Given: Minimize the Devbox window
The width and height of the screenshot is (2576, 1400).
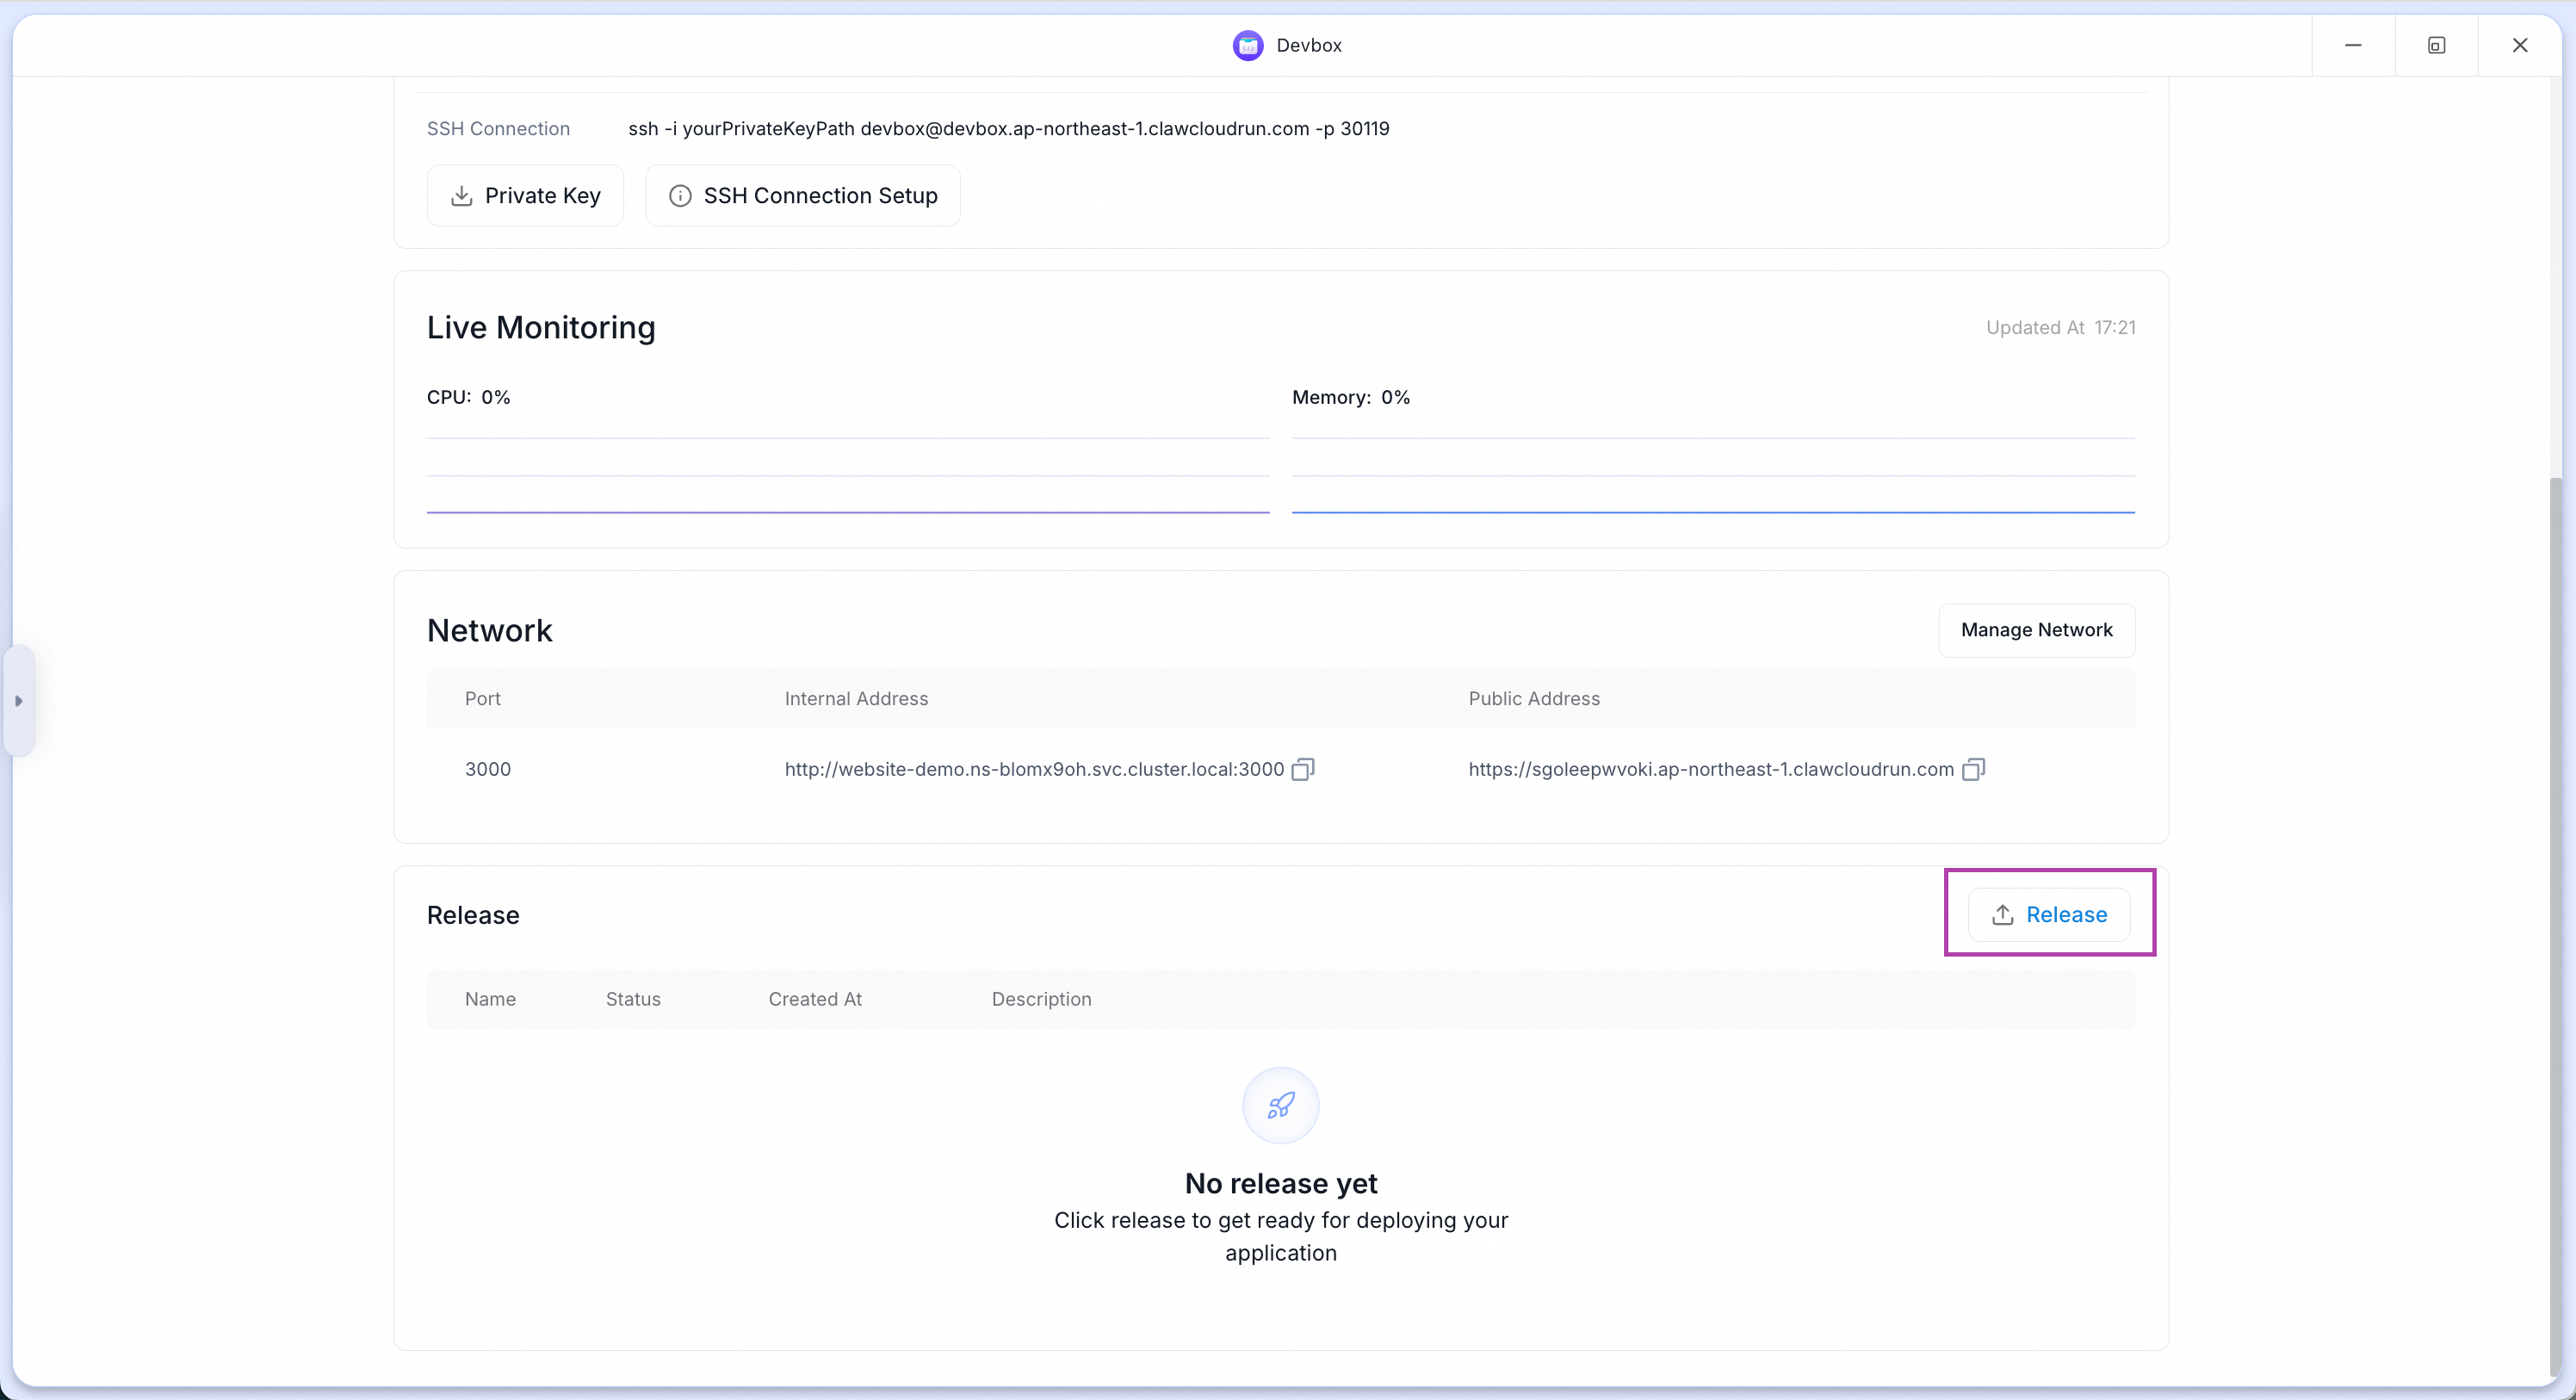Looking at the screenshot, I should coord(2353,45).
